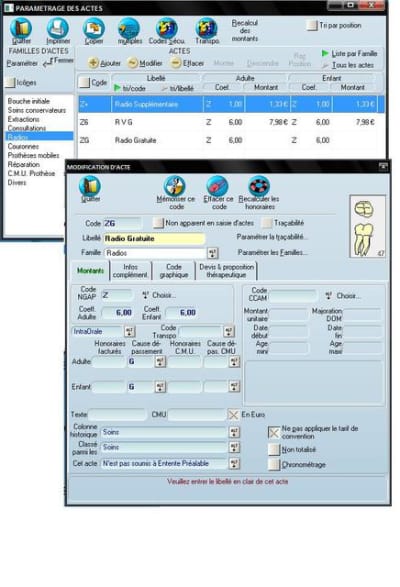
Task: Click Recalculer les honoraires icon
Action: [x=259, y=186]
